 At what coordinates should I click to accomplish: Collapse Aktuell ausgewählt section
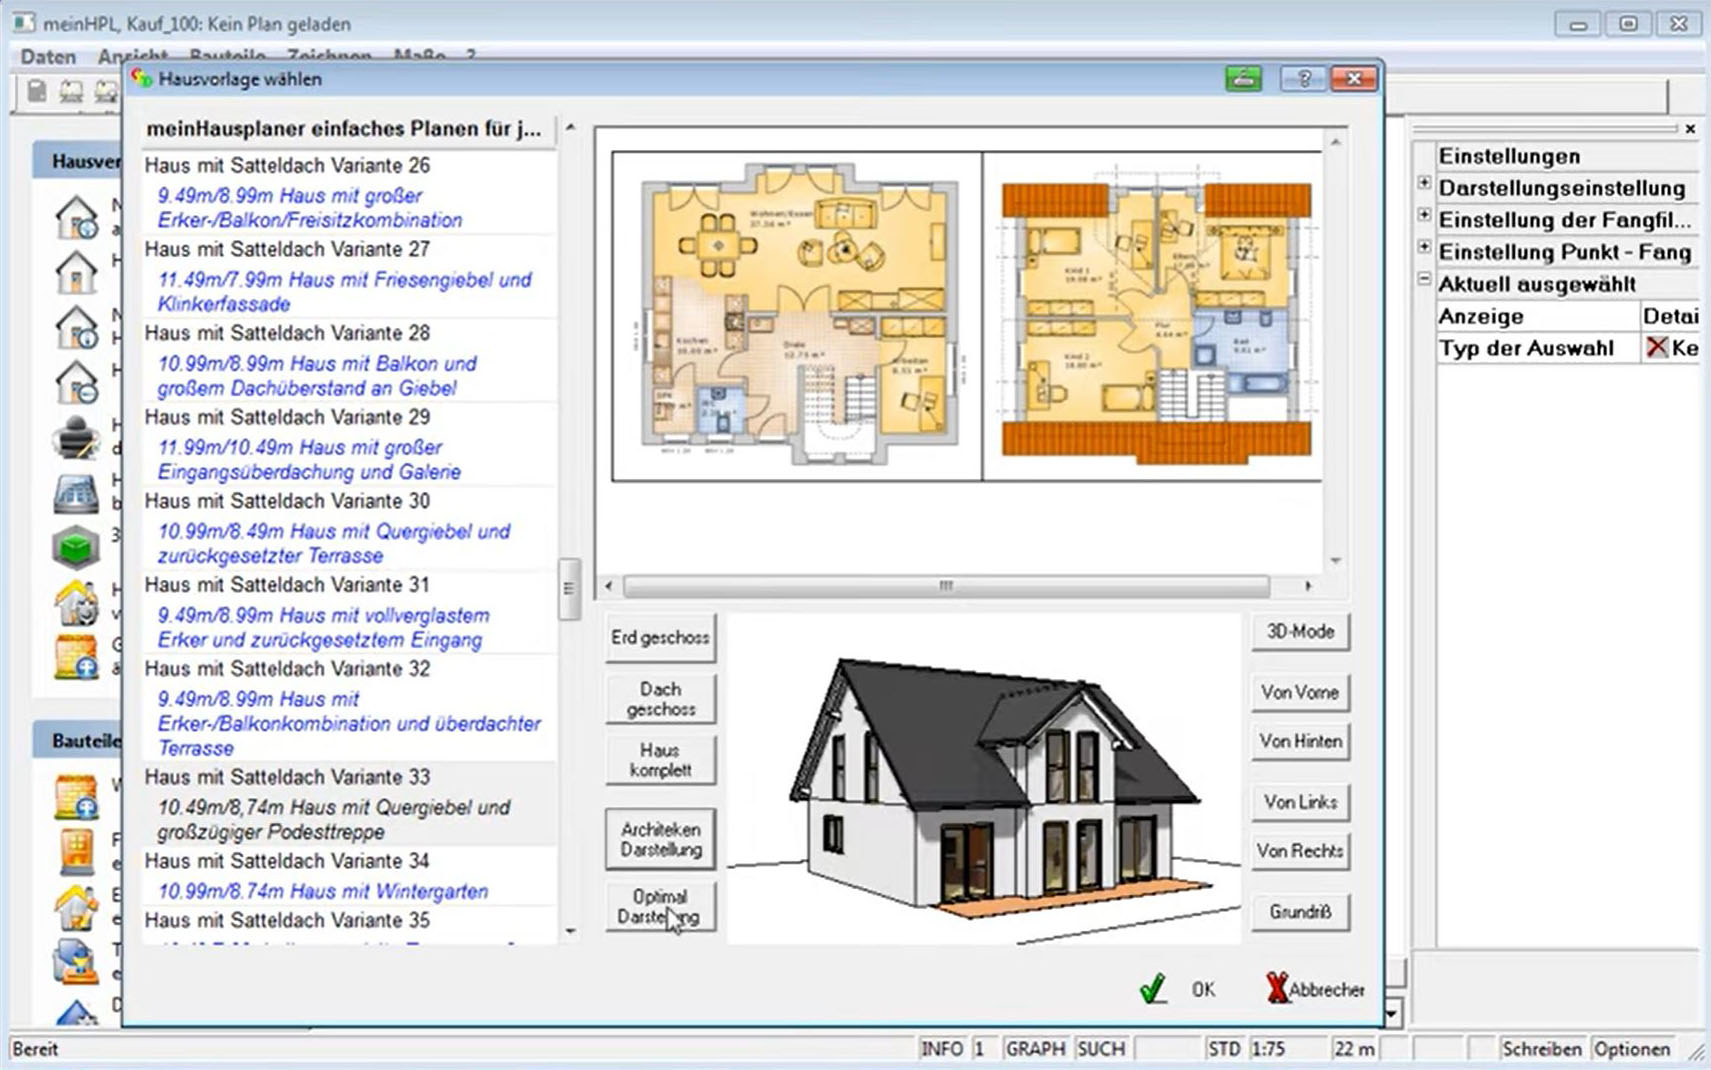[x=1424, y=281]
